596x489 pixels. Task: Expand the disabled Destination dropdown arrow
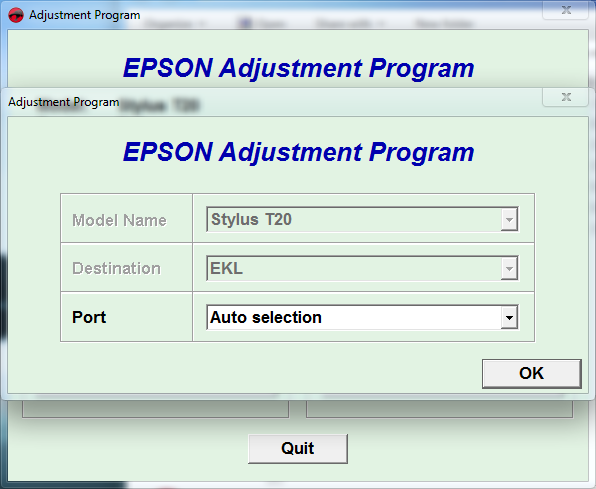(x=509, y=268)
